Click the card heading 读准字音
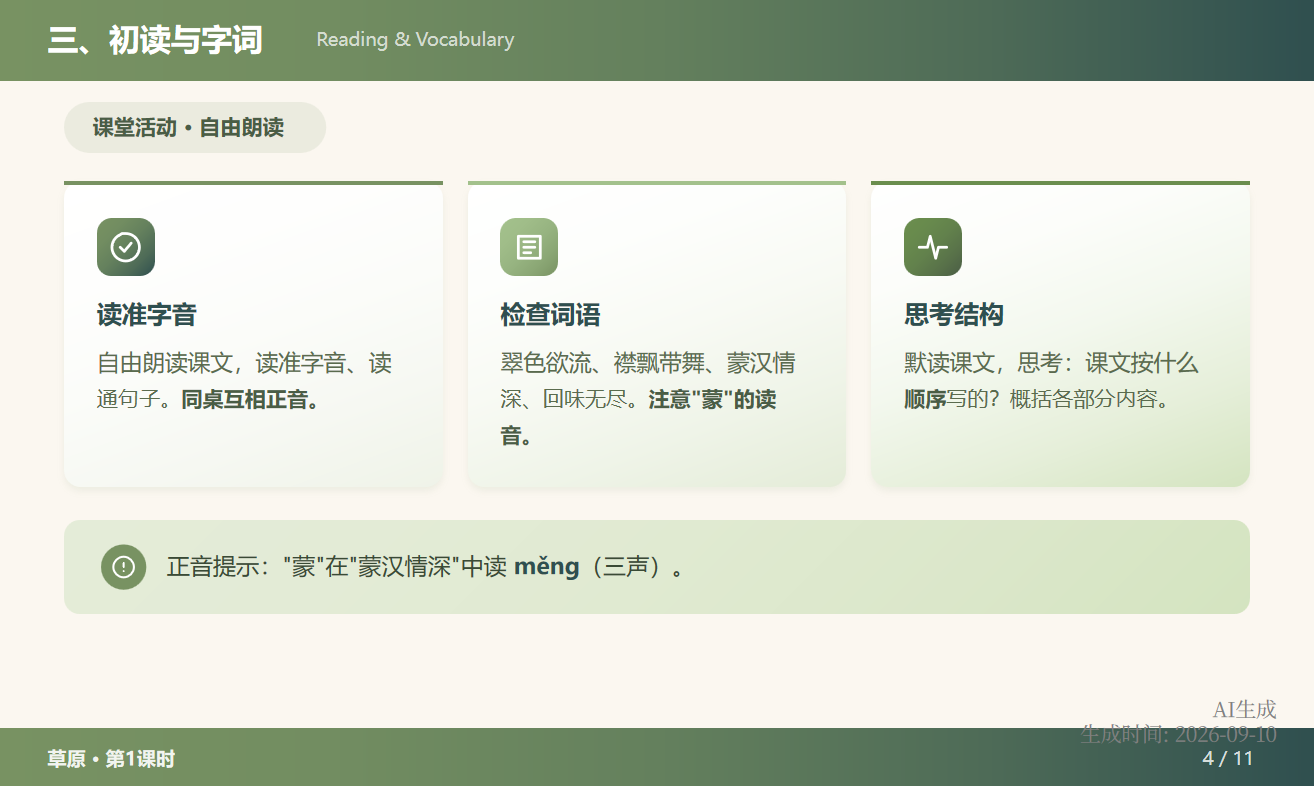 (x=147, y=315)
